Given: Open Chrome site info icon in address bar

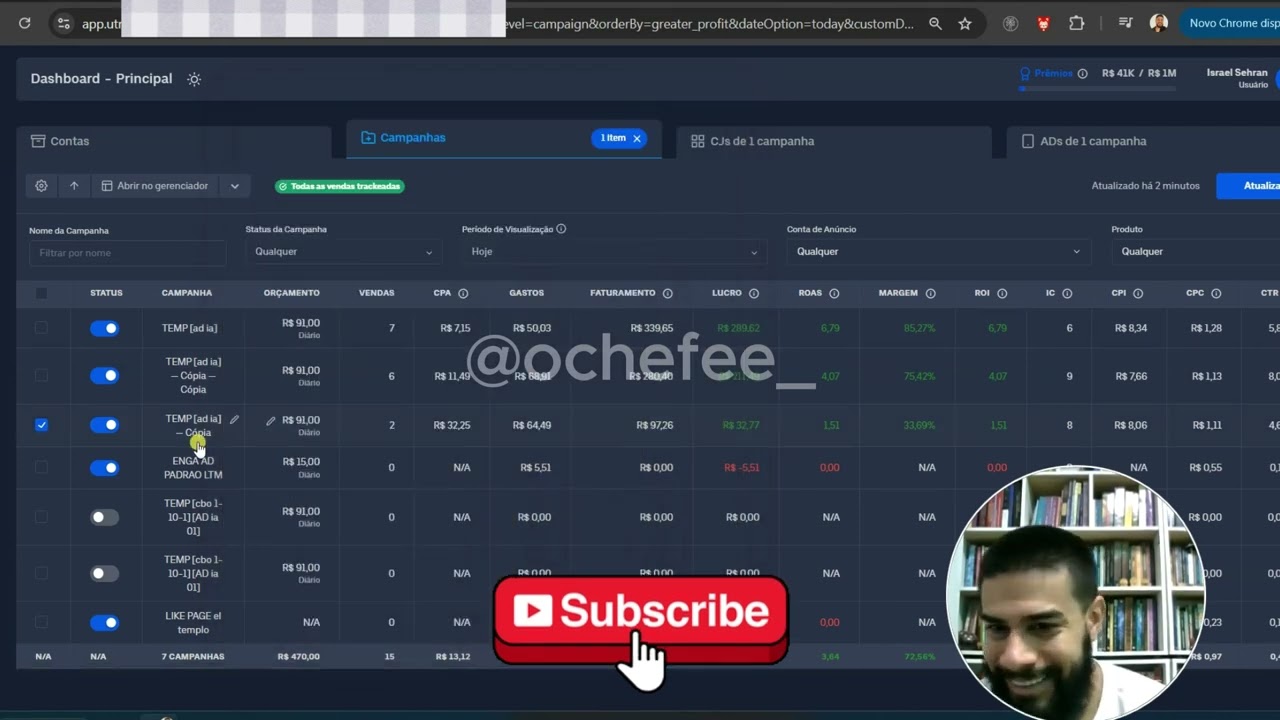Looking at the screenshot, I should 64,23.
